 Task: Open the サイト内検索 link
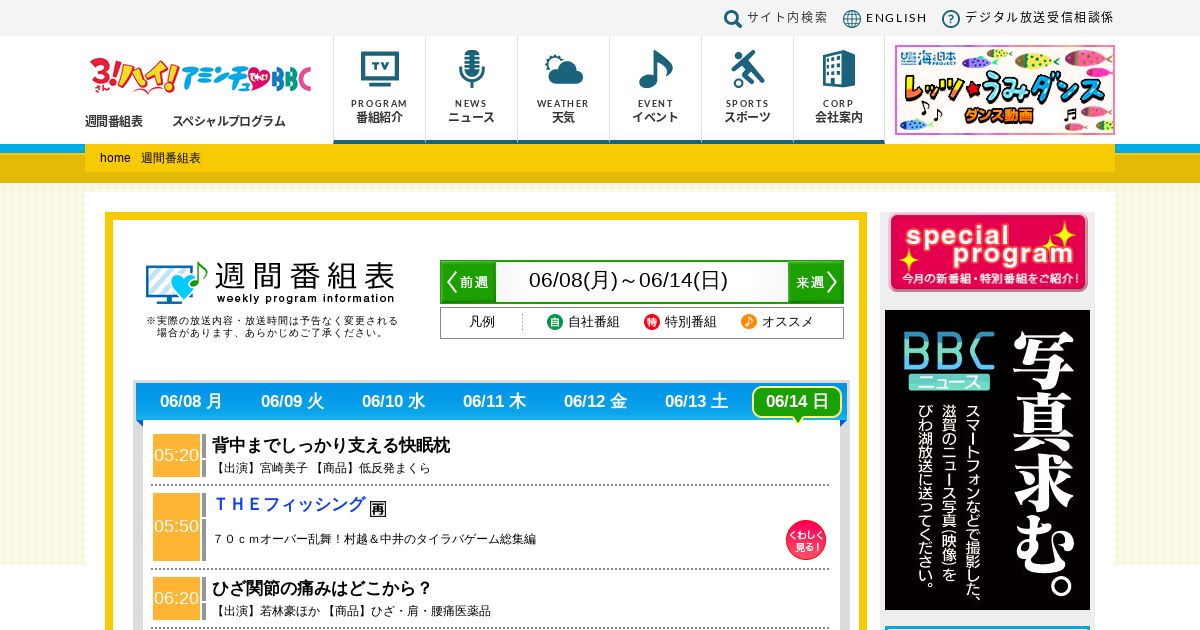787,18
